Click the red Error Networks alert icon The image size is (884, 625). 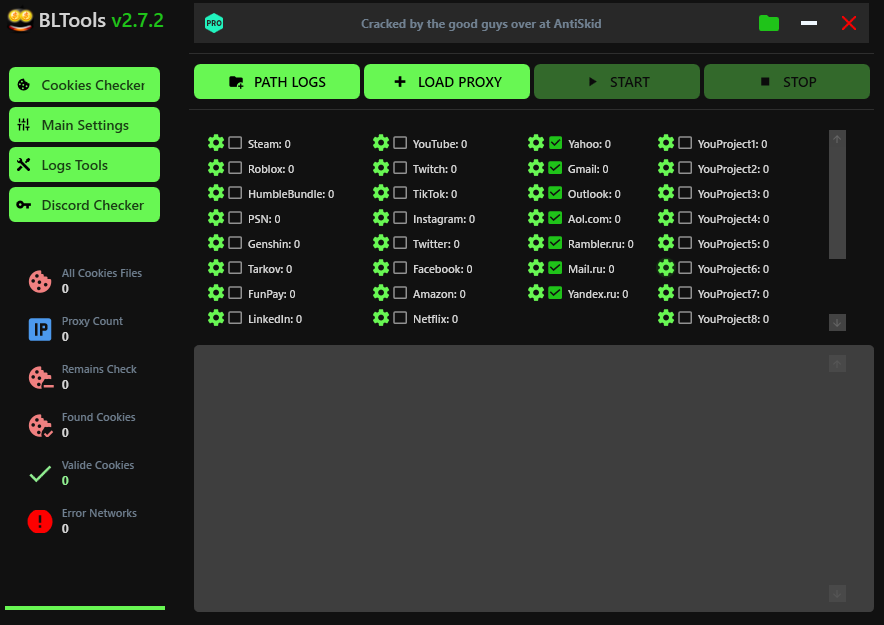40,521
